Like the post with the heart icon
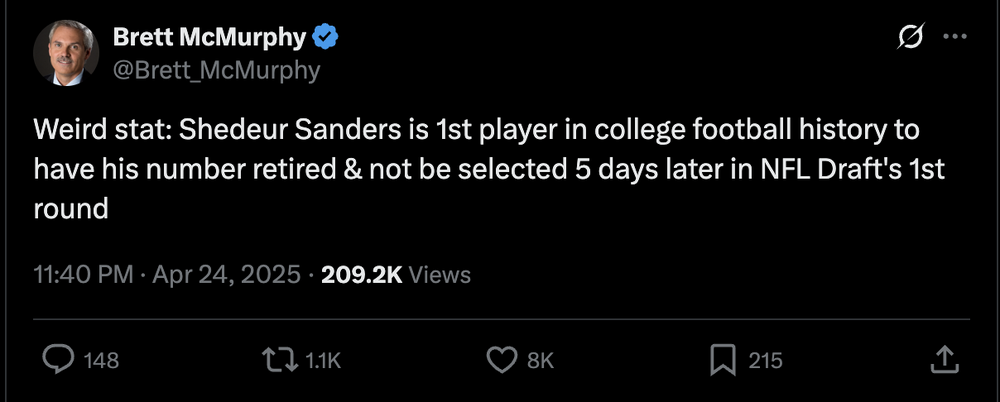The image size is (1000, 402). tap(500, 360)
